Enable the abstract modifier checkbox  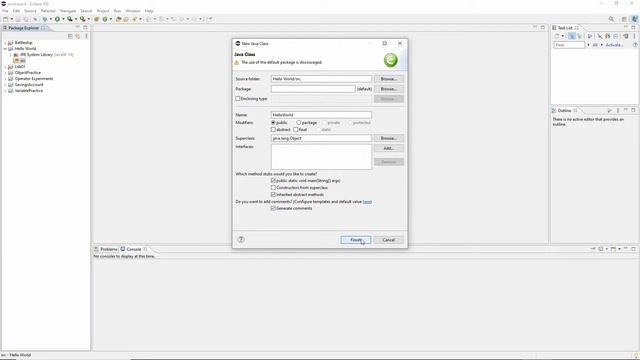[273, 129]
